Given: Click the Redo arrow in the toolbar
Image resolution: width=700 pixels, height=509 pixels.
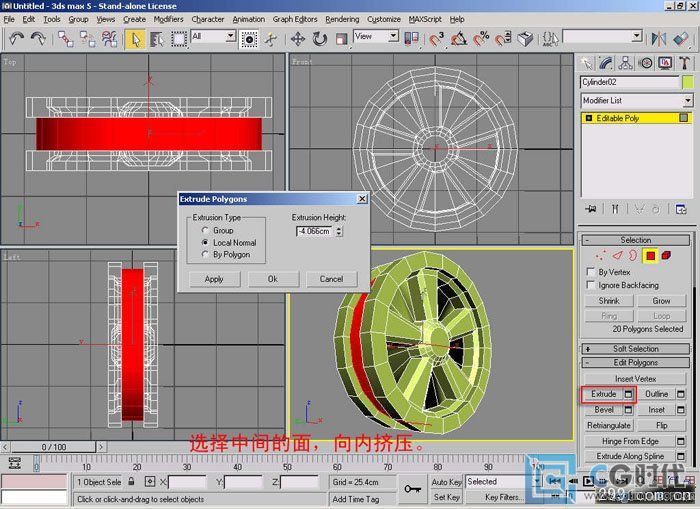Looking at the screenshot, I should 38,39.
